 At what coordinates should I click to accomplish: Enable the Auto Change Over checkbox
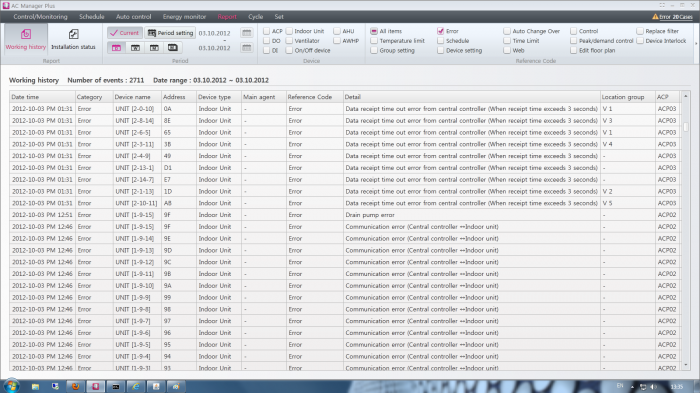(507, 31)
